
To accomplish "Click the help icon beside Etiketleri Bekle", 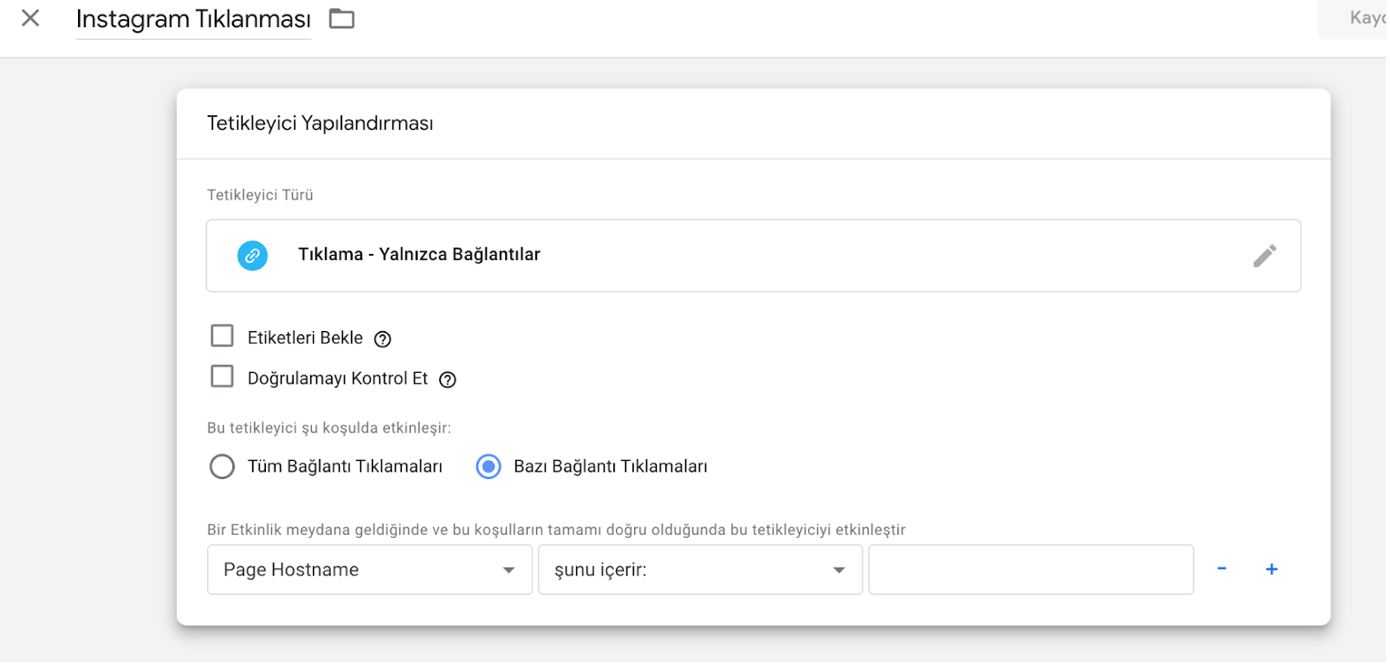I will (x=381, y=339).
